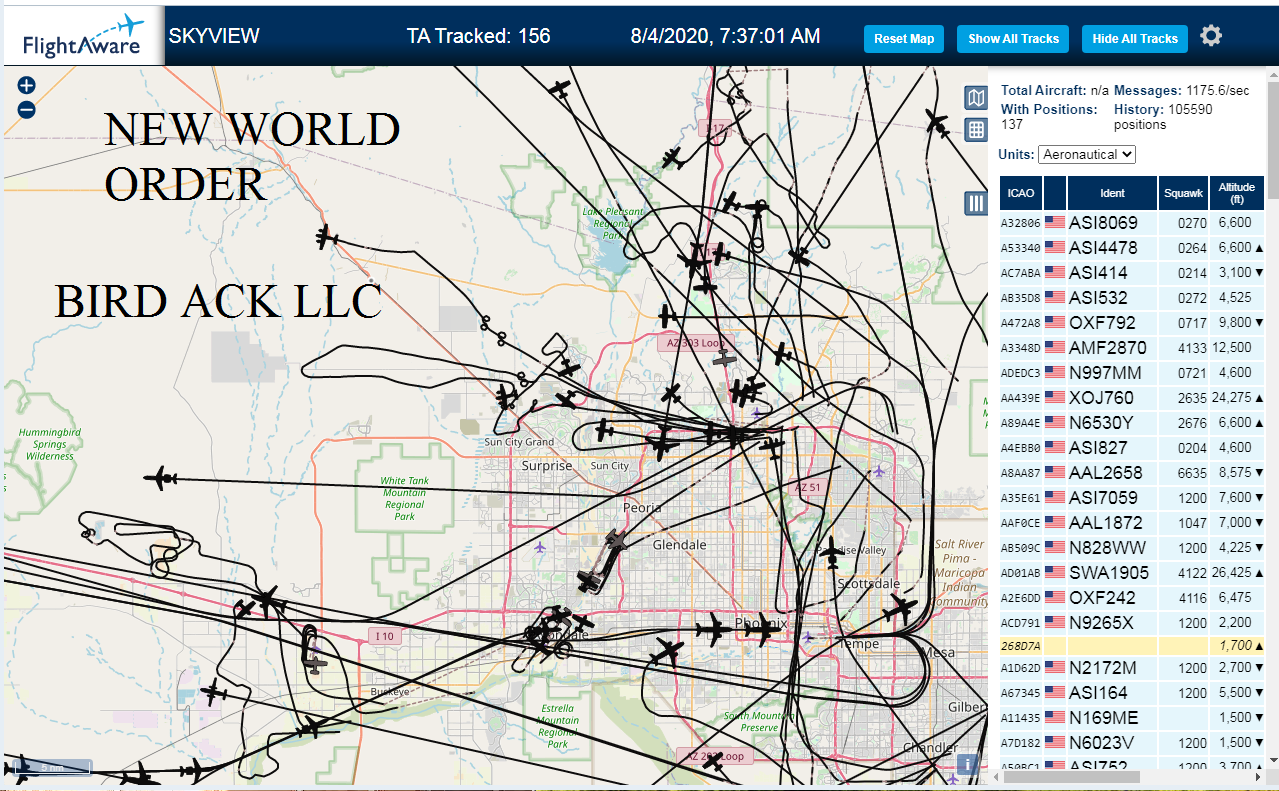
Task: Sort table by Altitude column header
Action: click(1237, 193)
